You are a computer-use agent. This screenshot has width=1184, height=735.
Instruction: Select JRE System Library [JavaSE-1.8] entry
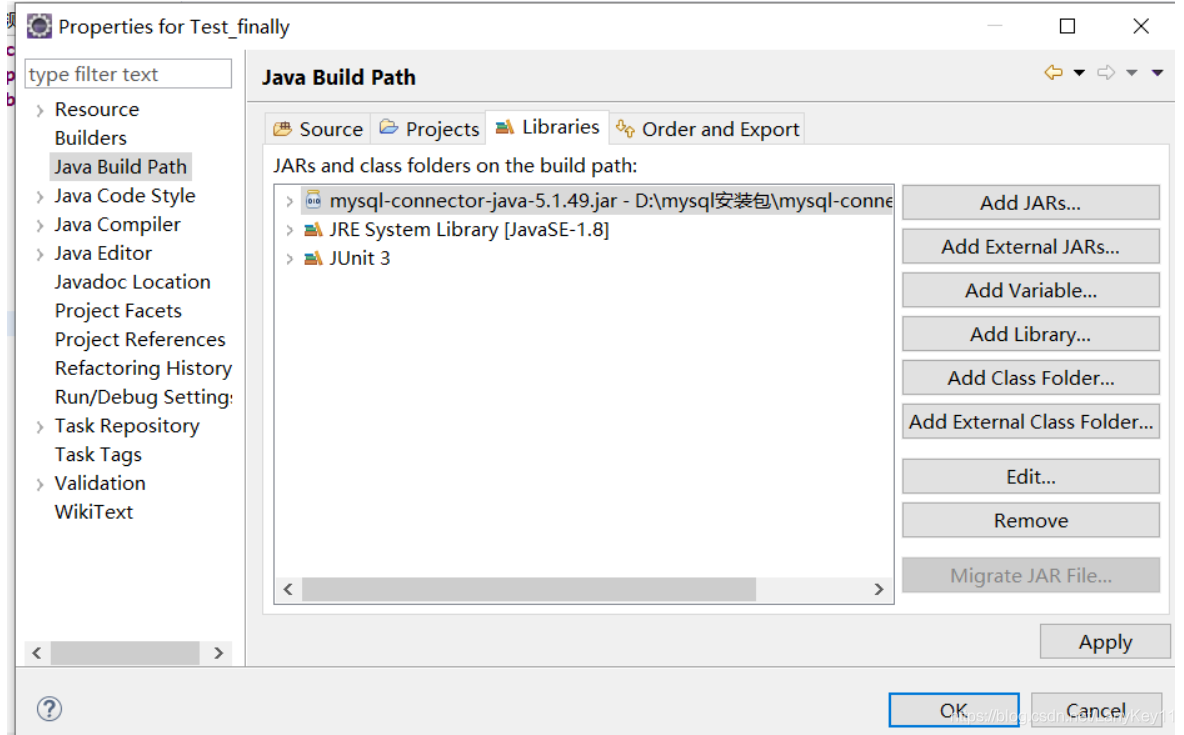click(469, 230)
